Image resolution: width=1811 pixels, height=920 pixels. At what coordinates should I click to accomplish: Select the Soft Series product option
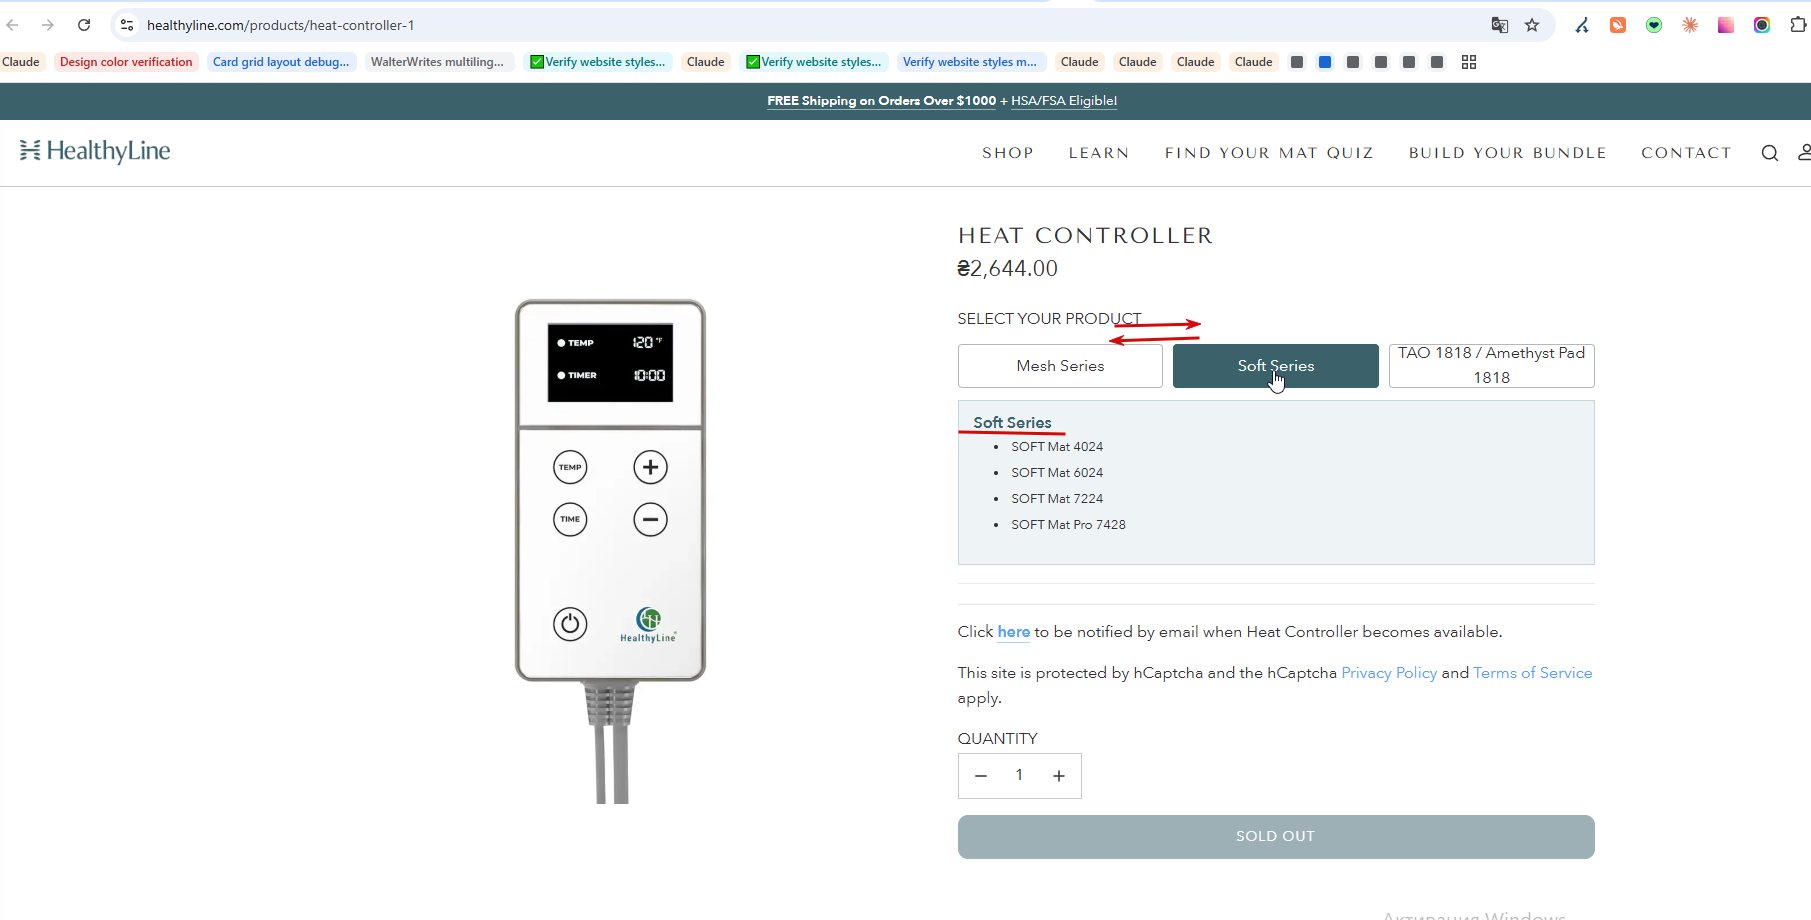1276,366
